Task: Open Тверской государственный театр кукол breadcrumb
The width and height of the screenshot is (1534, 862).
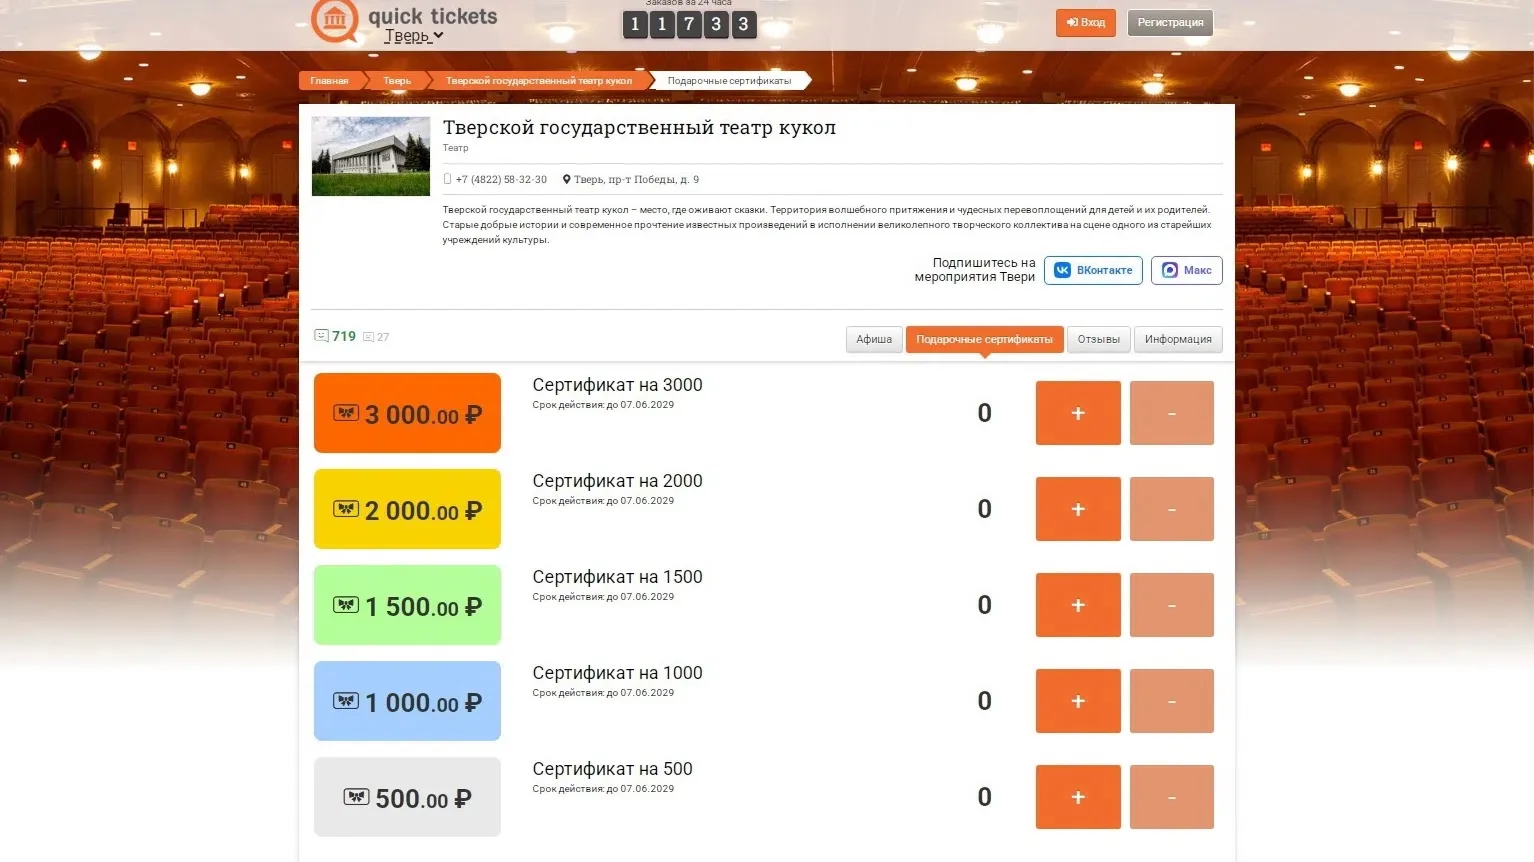Action: (539, 81)
